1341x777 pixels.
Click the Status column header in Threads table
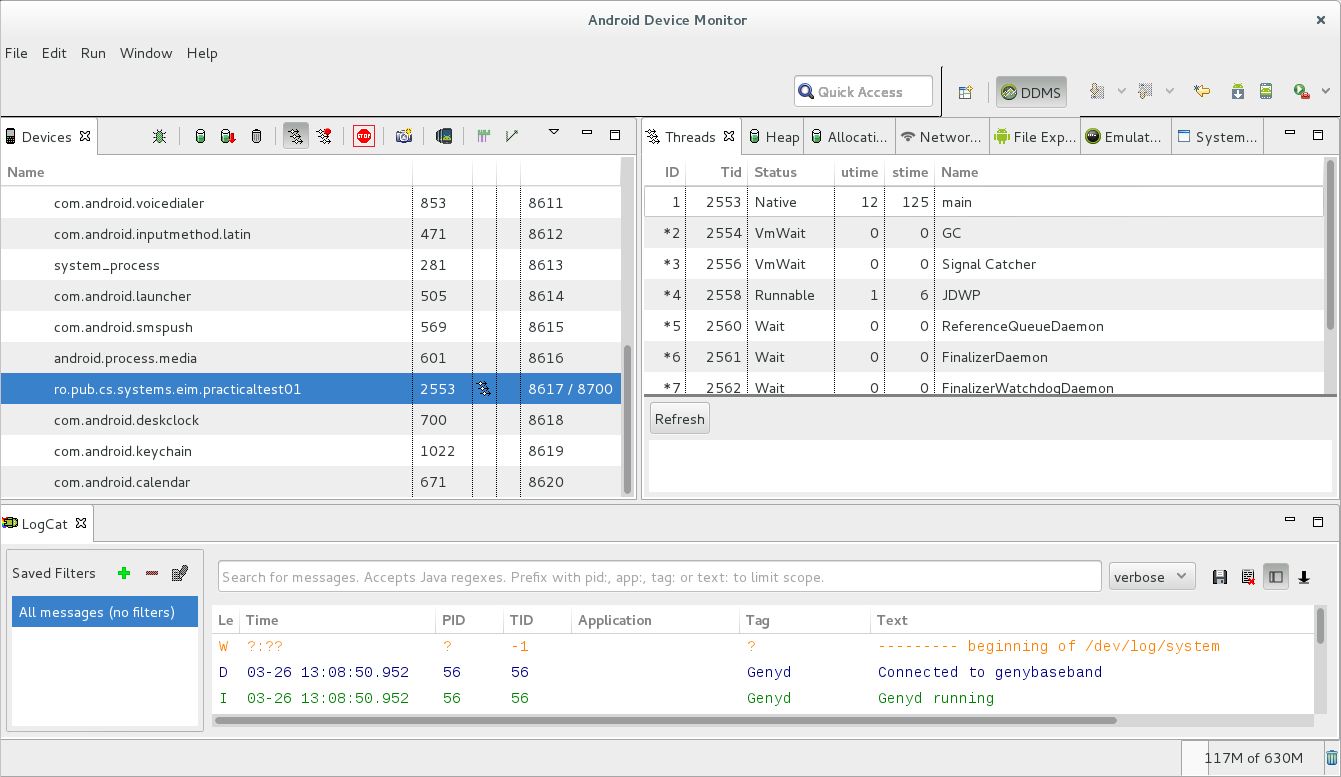(790, 172)
